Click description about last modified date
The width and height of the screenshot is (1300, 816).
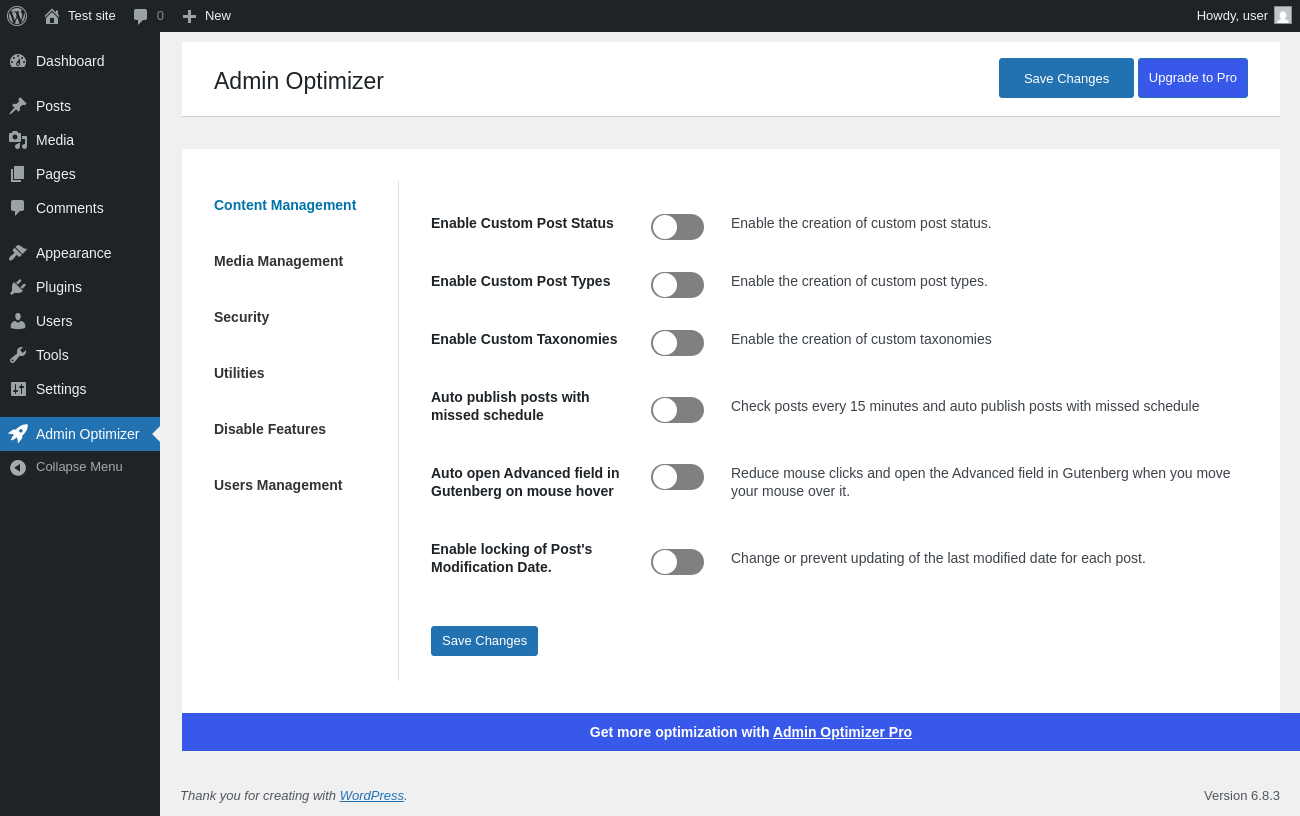click(938, 558)
